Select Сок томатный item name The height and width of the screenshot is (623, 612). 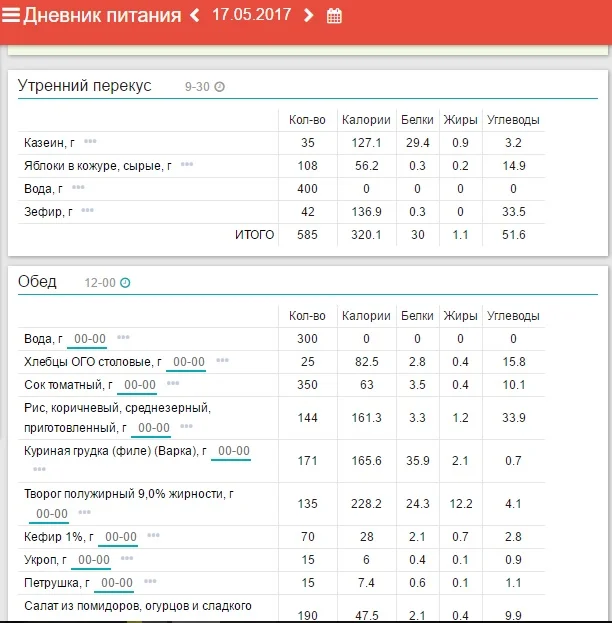point(68,385)
